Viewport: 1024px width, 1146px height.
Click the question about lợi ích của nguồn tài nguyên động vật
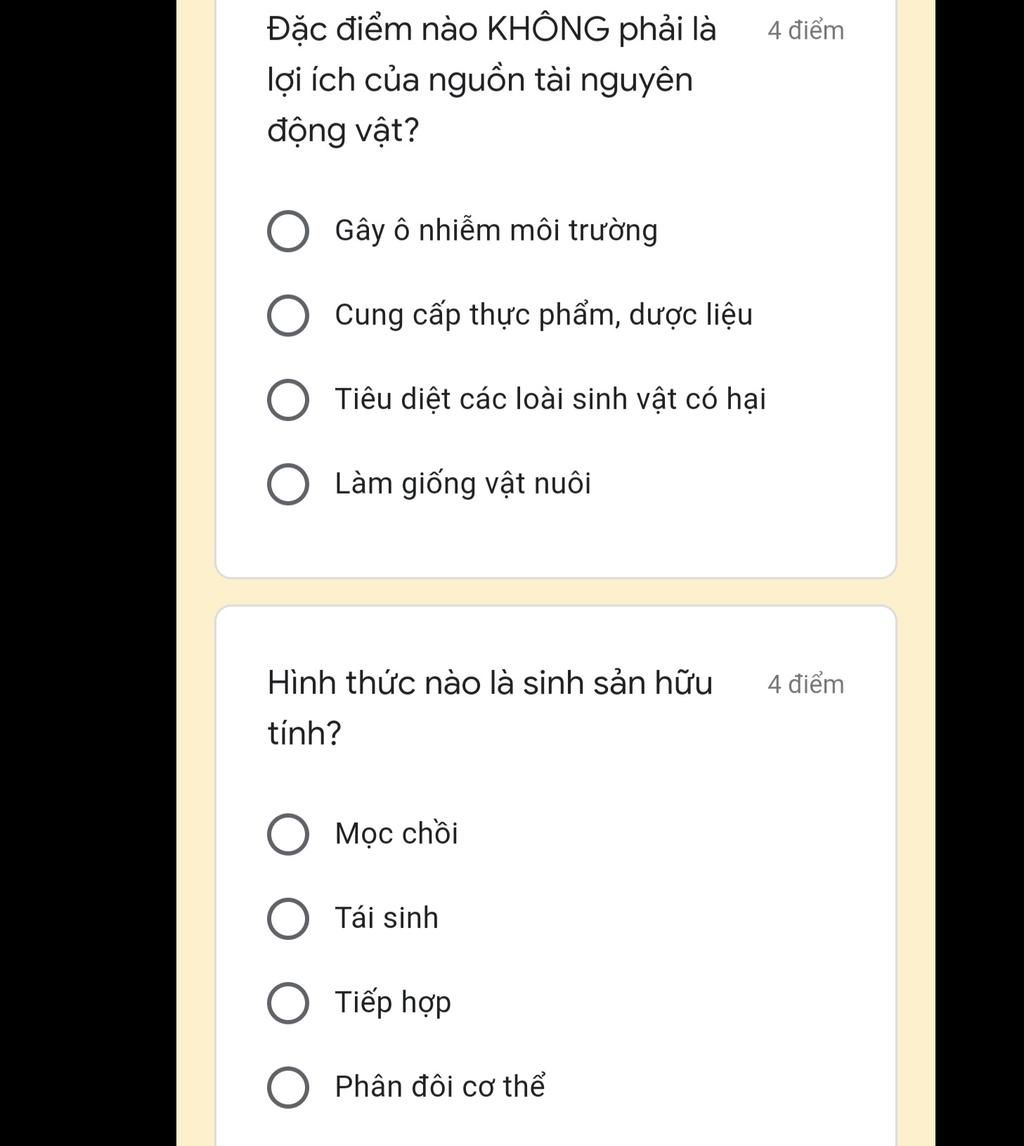pyautogui.click(x=492, y=80)
